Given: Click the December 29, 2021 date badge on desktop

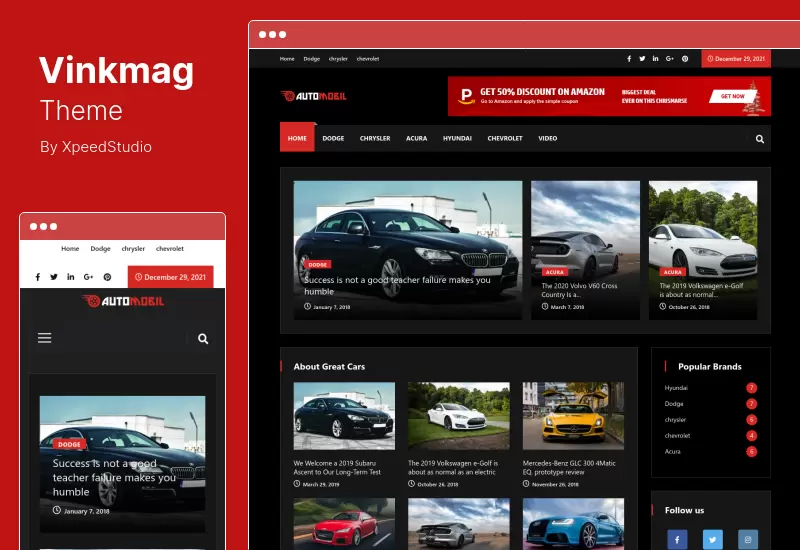Looking at the screenshot, I should click(736, 59).
